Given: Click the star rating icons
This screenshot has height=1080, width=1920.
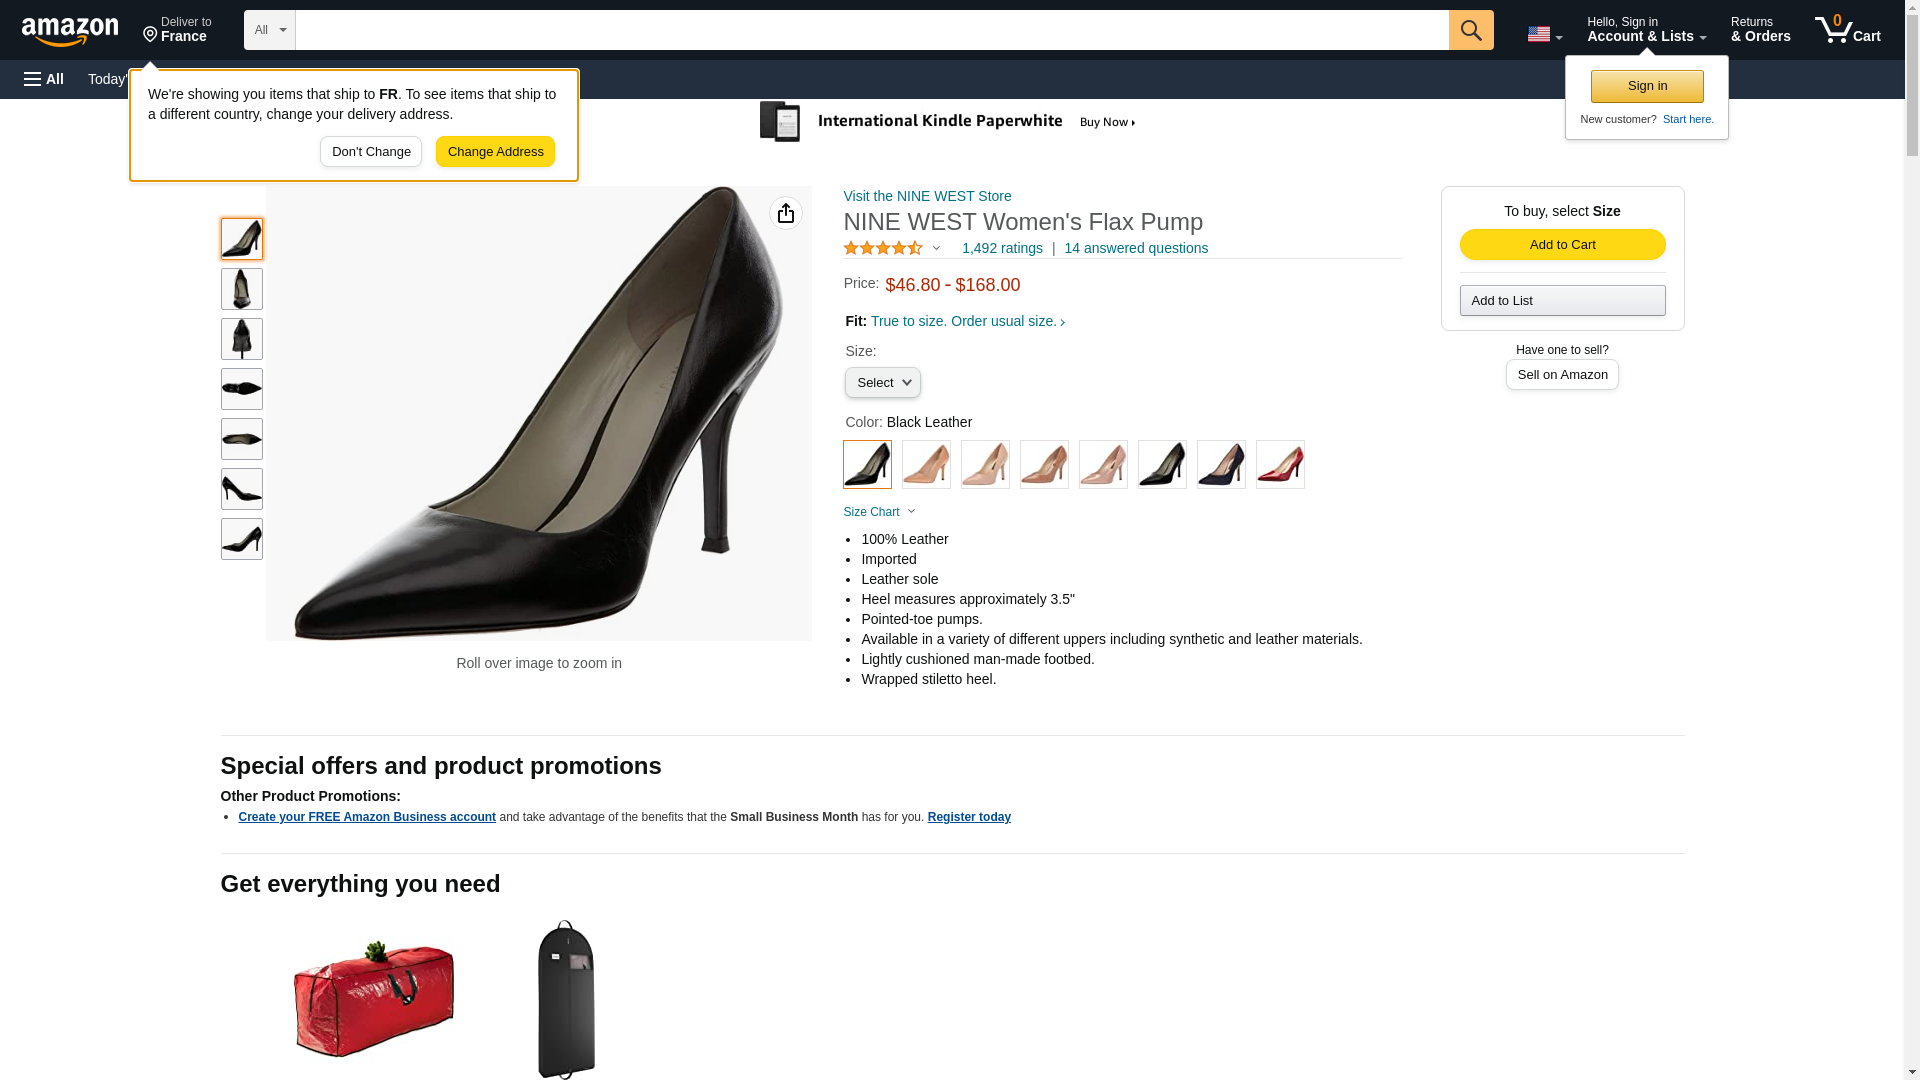Looking at the screenshot, I should pos(883,248).
